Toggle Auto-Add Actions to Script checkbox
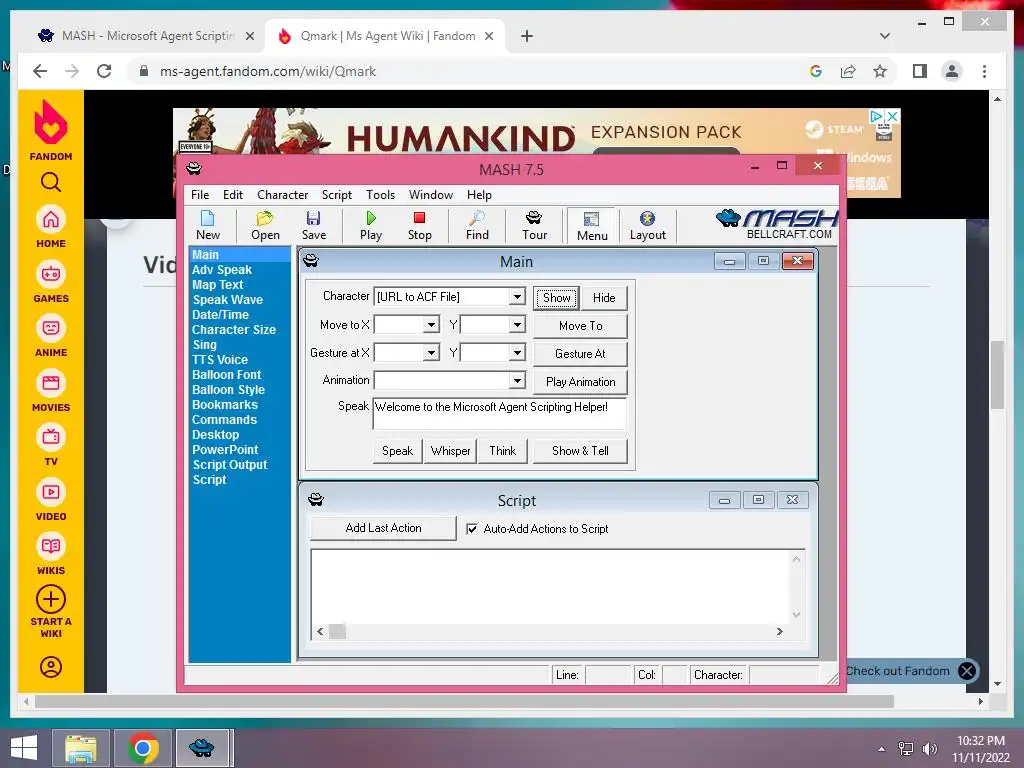 tap(472, 529)
